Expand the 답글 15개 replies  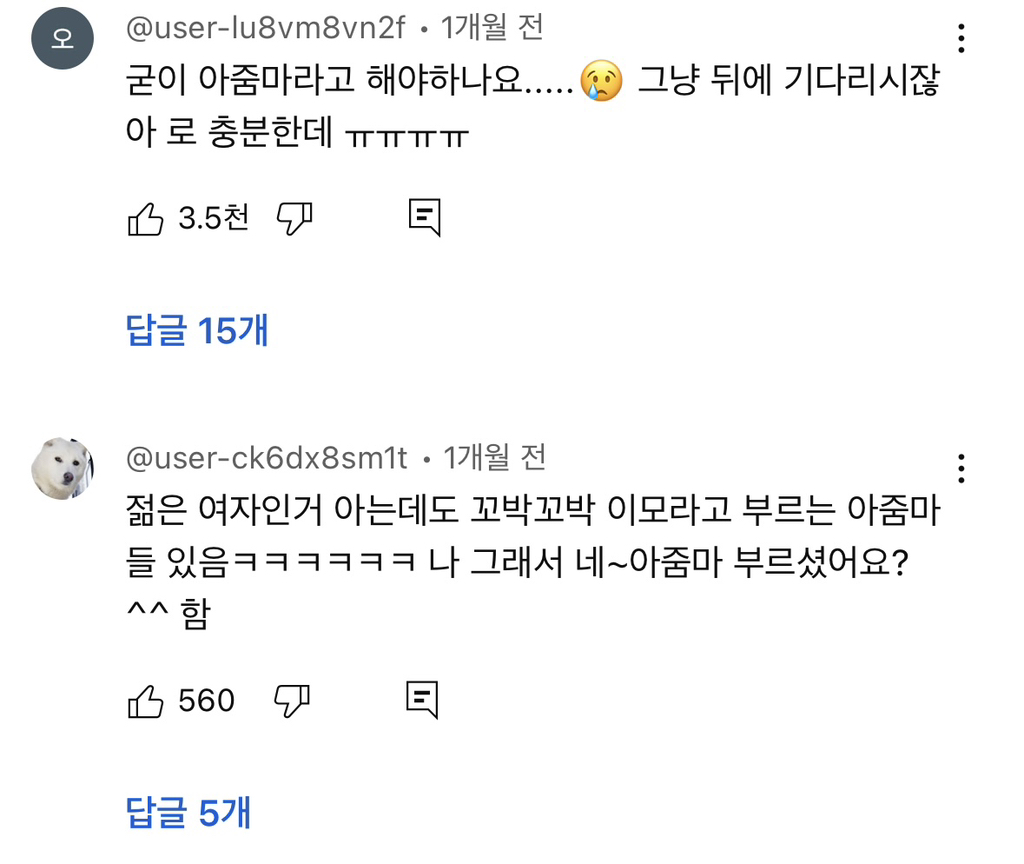(197, 330)
